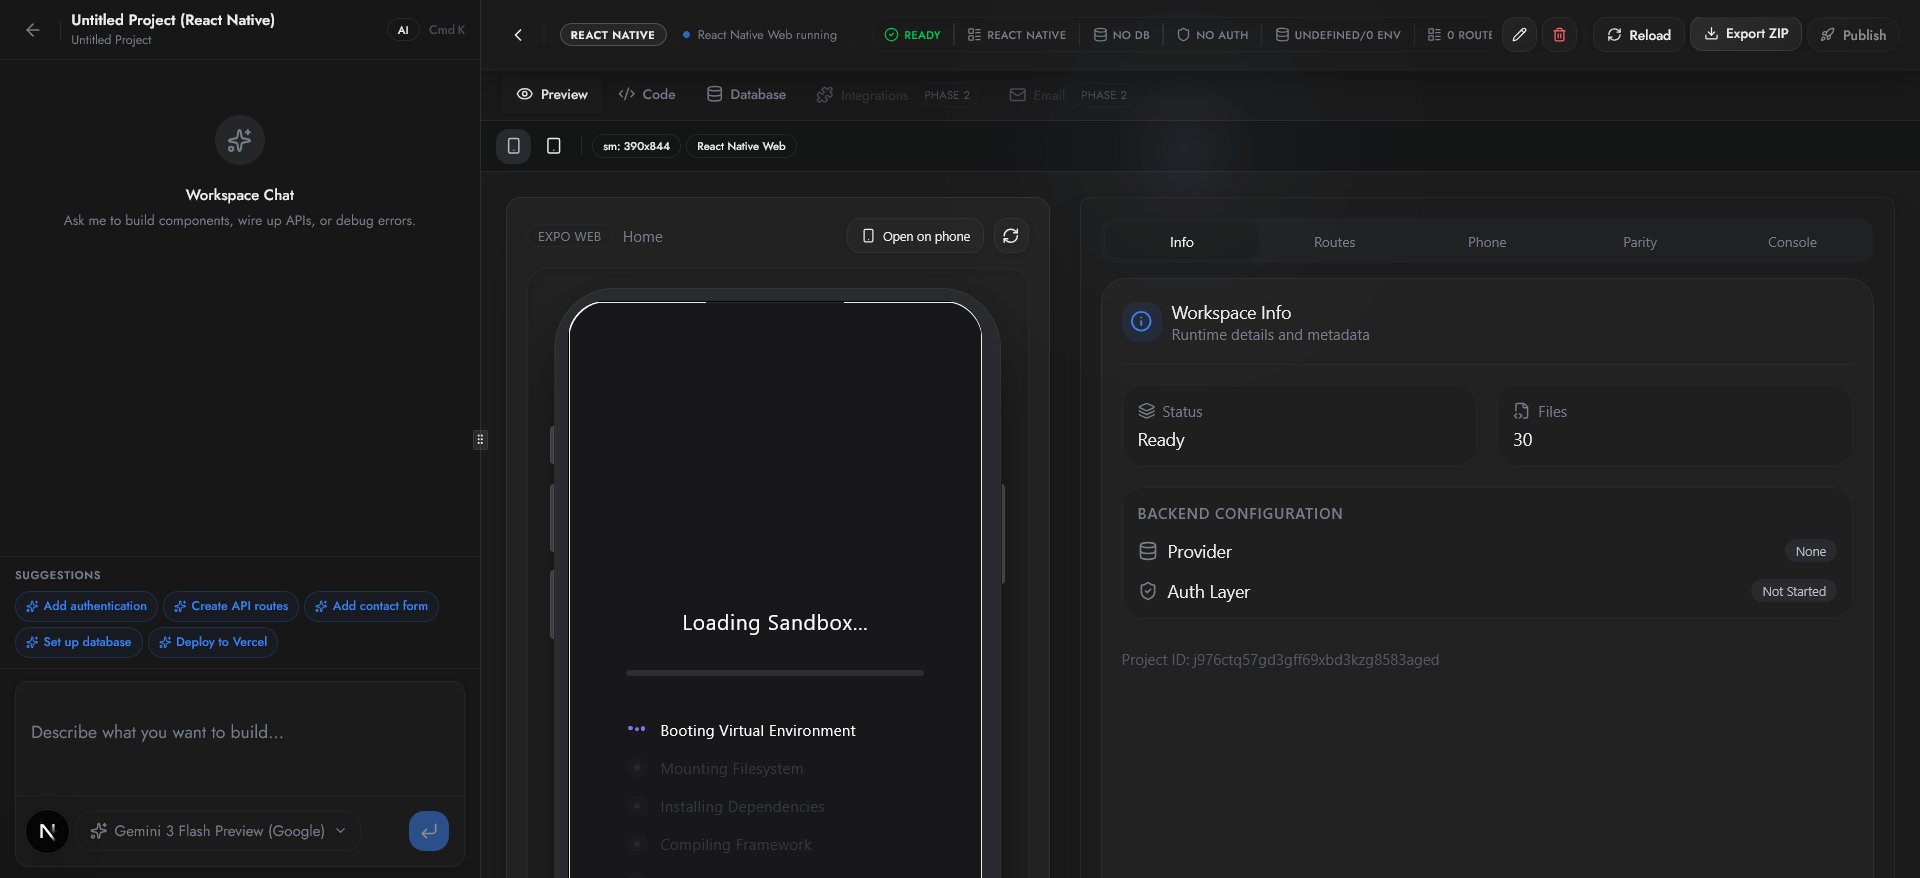Viewport: 1920px width, 878px height.
Task: Click the REACT NATIVE pill badge
Action: (613, 35)
